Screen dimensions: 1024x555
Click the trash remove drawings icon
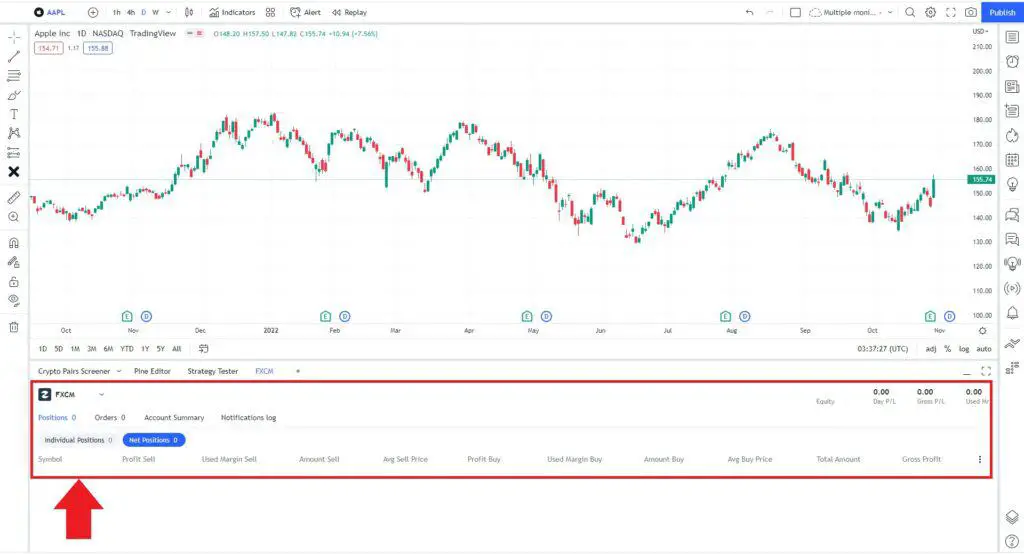pyautogui.click(x=14, y=327)
